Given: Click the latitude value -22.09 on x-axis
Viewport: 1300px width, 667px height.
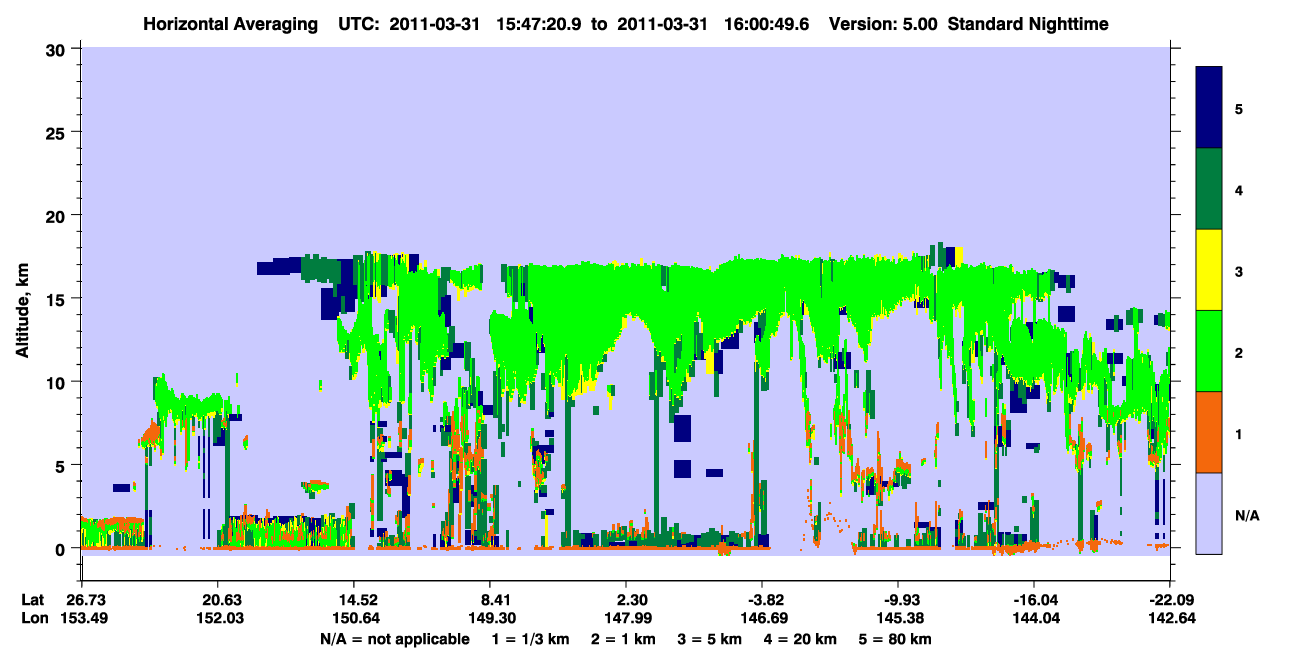Looking at the screenshot, I should 1169,600.
